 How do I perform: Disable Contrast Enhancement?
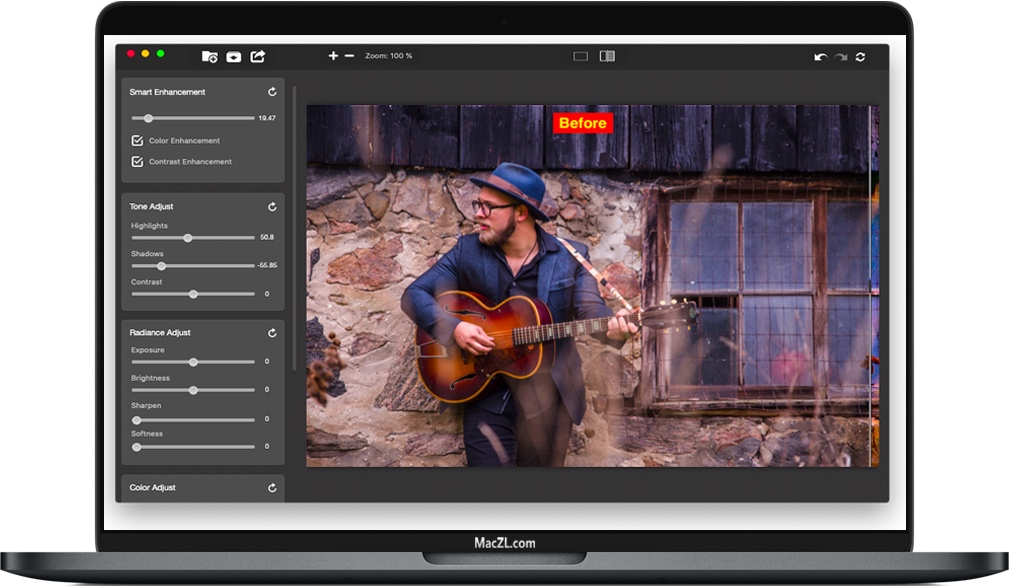pos(138,161)
